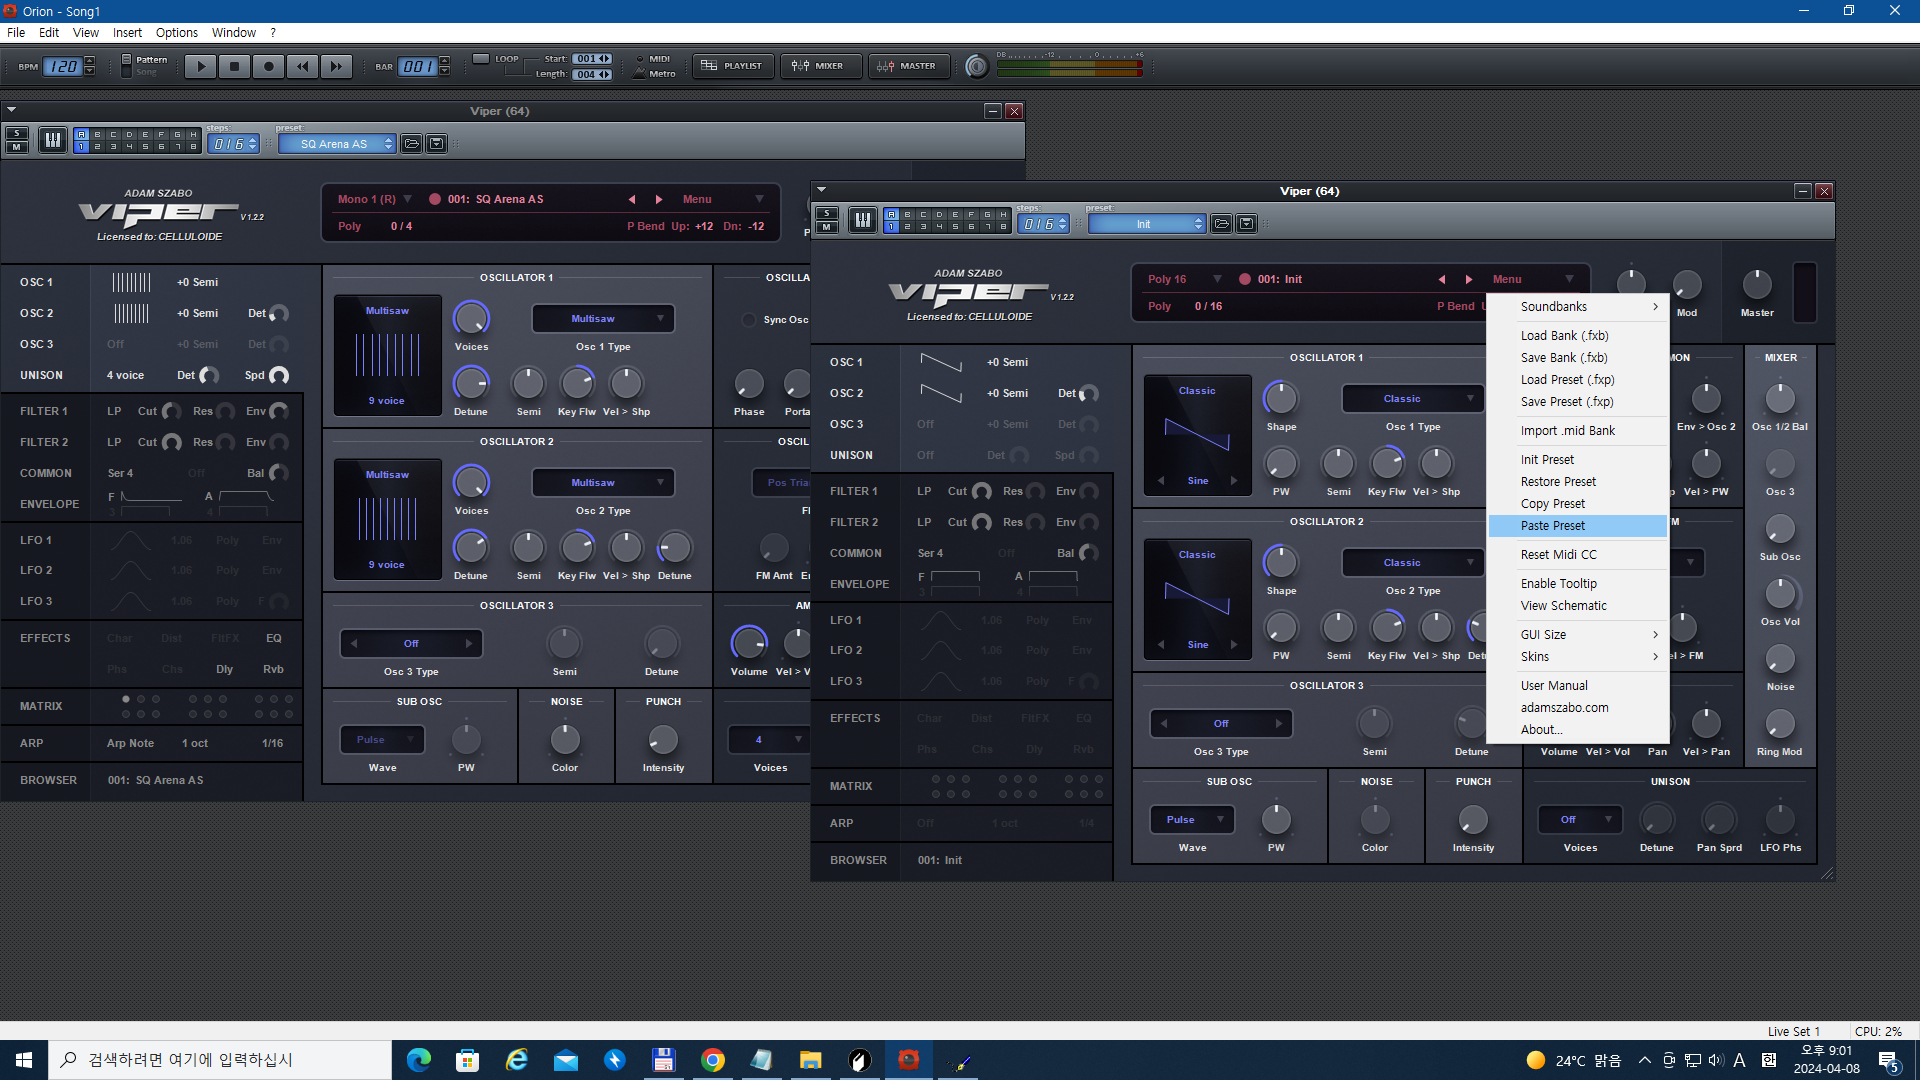The image size is (1920, 1080).
Task: Open piano keyboard in left Viper window
Action: [x=53, y=141]
